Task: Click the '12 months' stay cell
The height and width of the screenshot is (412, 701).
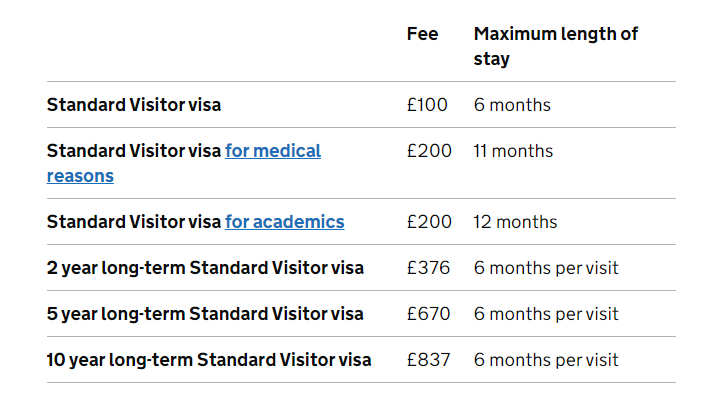Action: (515, 221)
